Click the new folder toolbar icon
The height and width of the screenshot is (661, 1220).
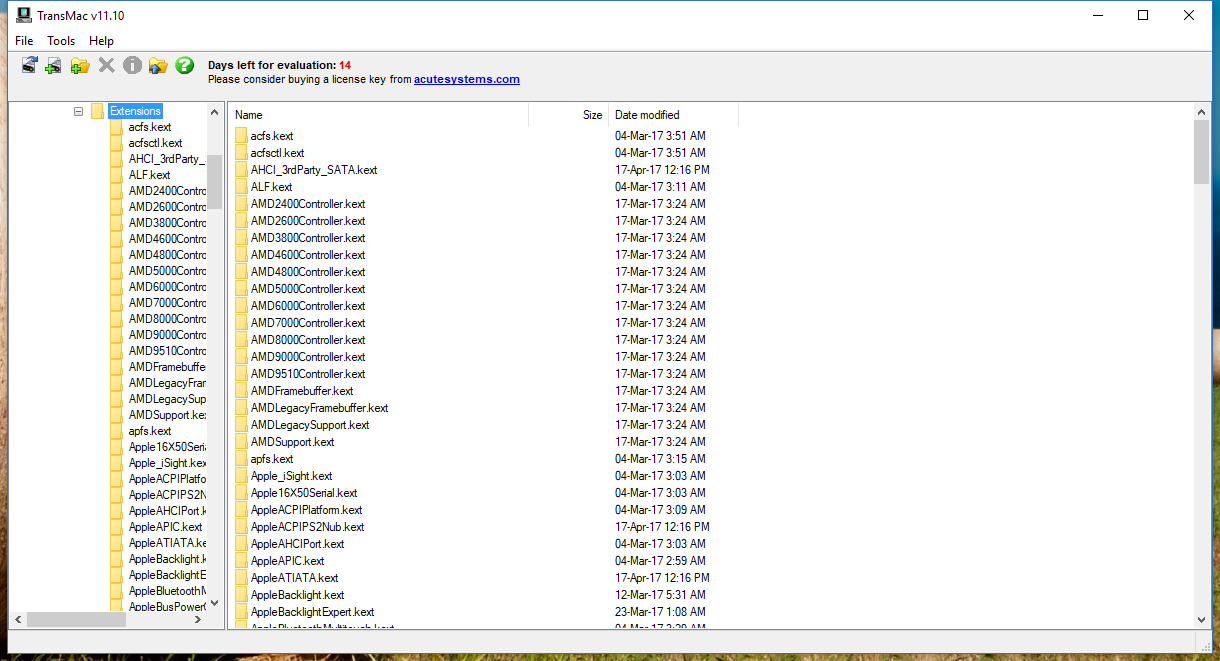pyautogui.click(x=80, y=65)
